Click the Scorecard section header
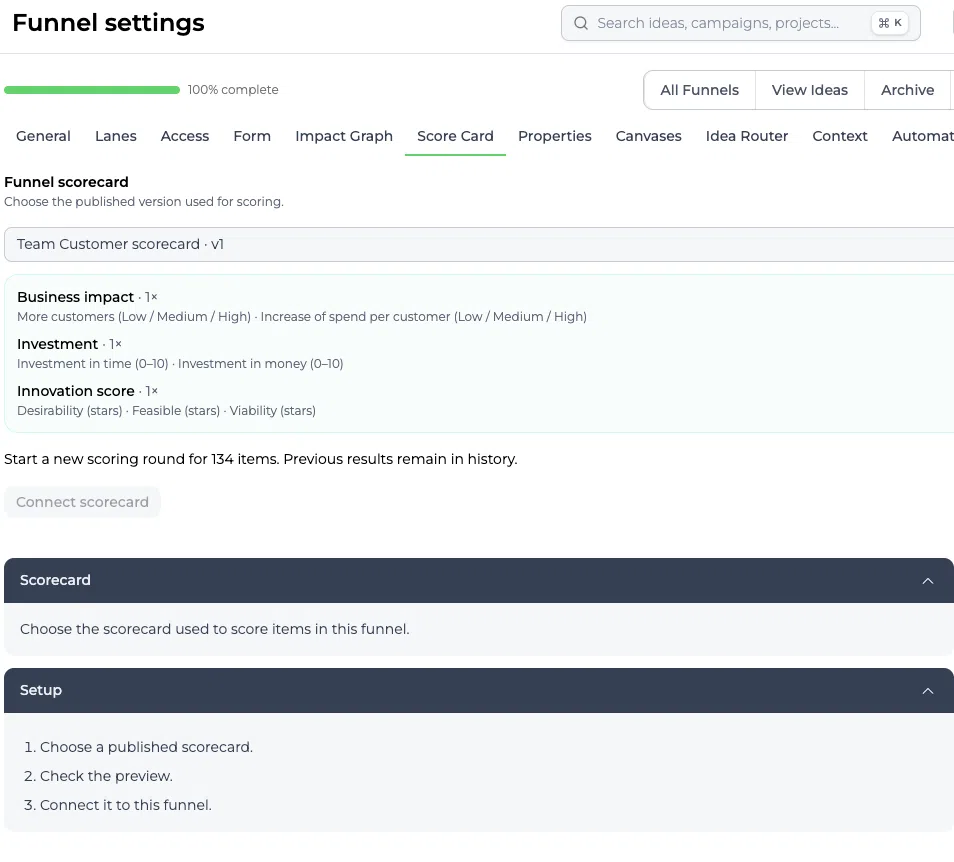The image size is (954, 862). (x=479, y=581)
